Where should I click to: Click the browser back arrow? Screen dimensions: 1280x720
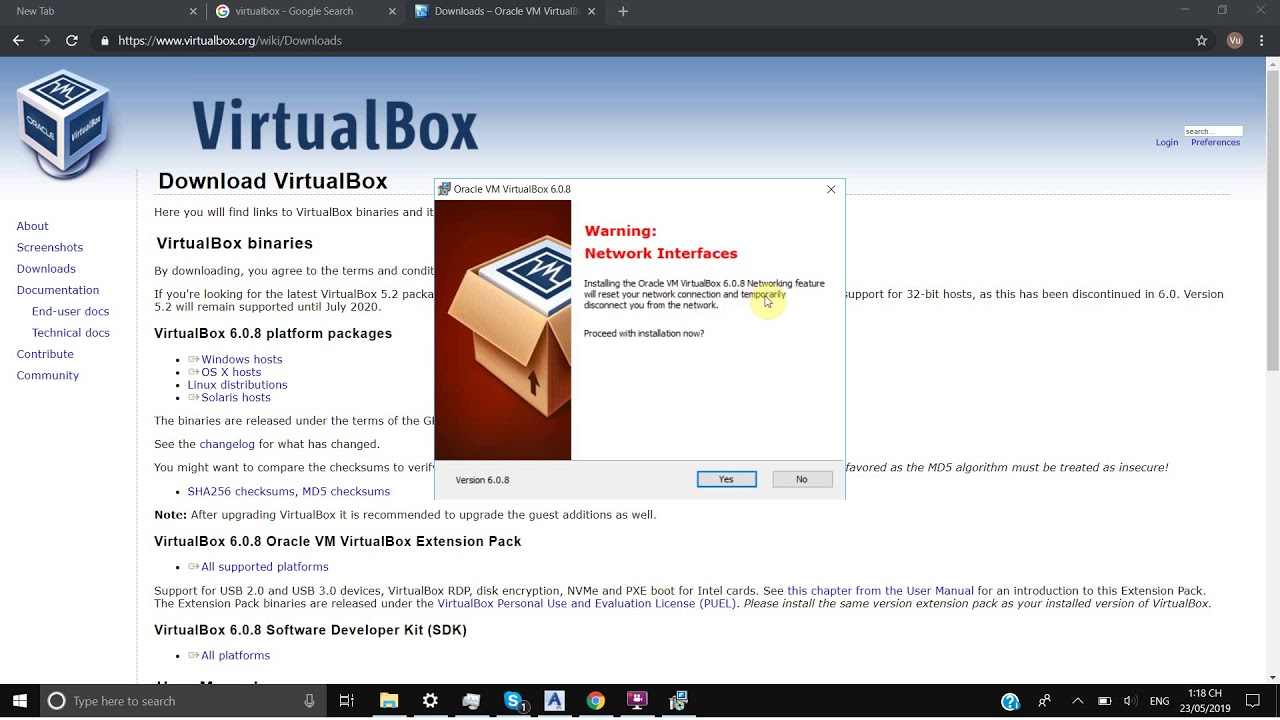18,40
